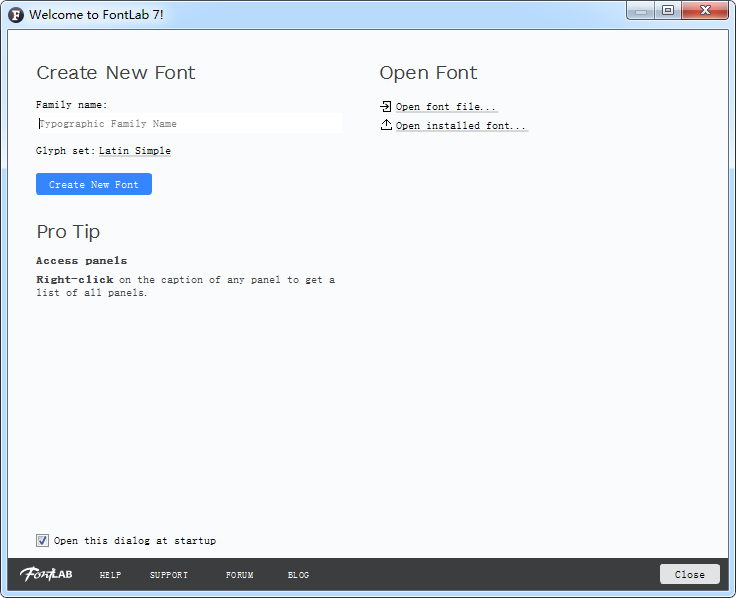Open the Latin Simple glyph set dropdown
Screen dimensions: 736x598
pos(134,151)
